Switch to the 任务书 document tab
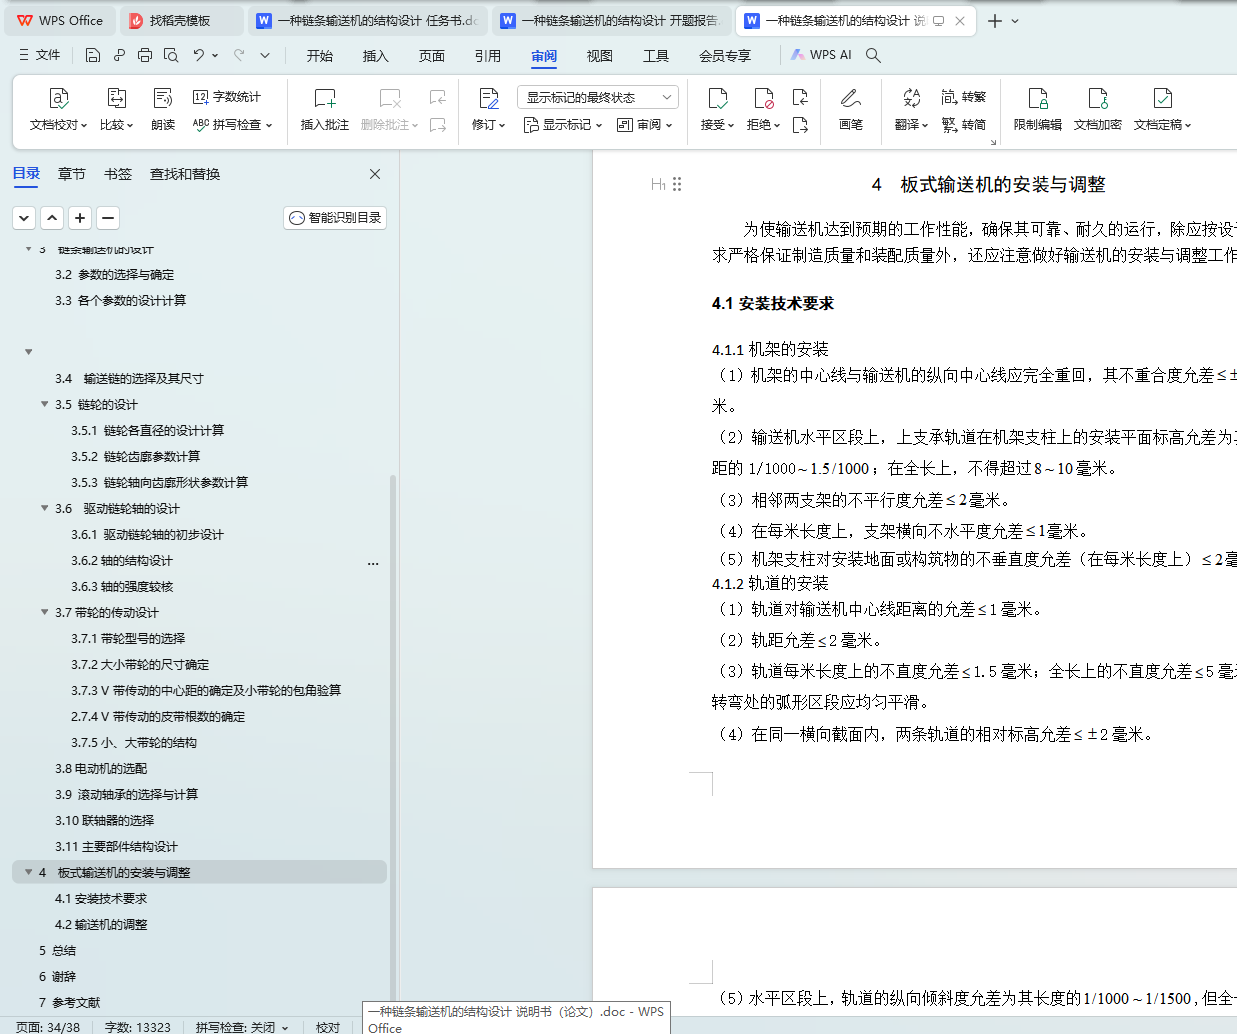This screenshot has height=1034, width=1237. click(368, 20)
